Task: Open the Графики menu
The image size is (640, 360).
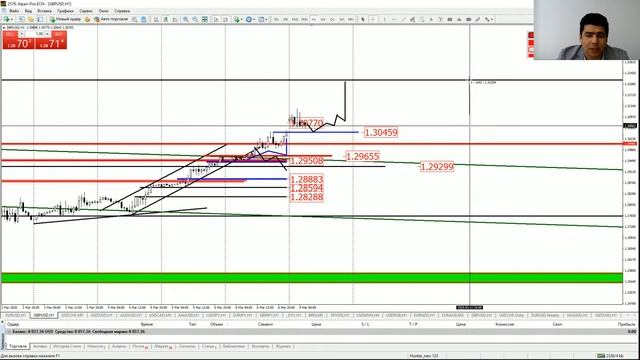Action: pyautogui.click(x=65, y=11)
